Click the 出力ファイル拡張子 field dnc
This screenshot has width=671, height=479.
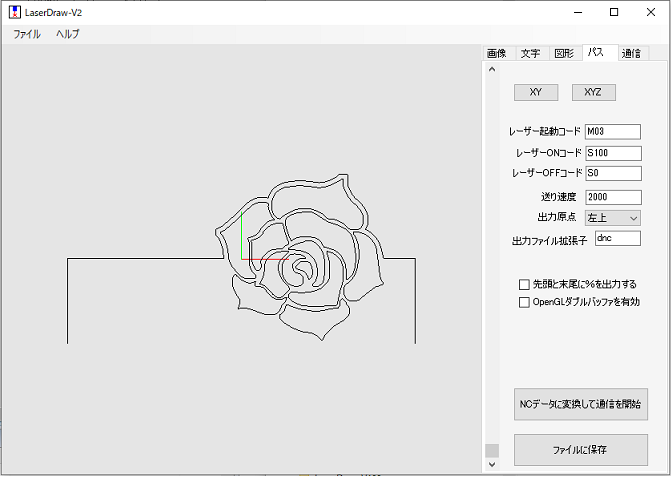(x=618, y=238)
